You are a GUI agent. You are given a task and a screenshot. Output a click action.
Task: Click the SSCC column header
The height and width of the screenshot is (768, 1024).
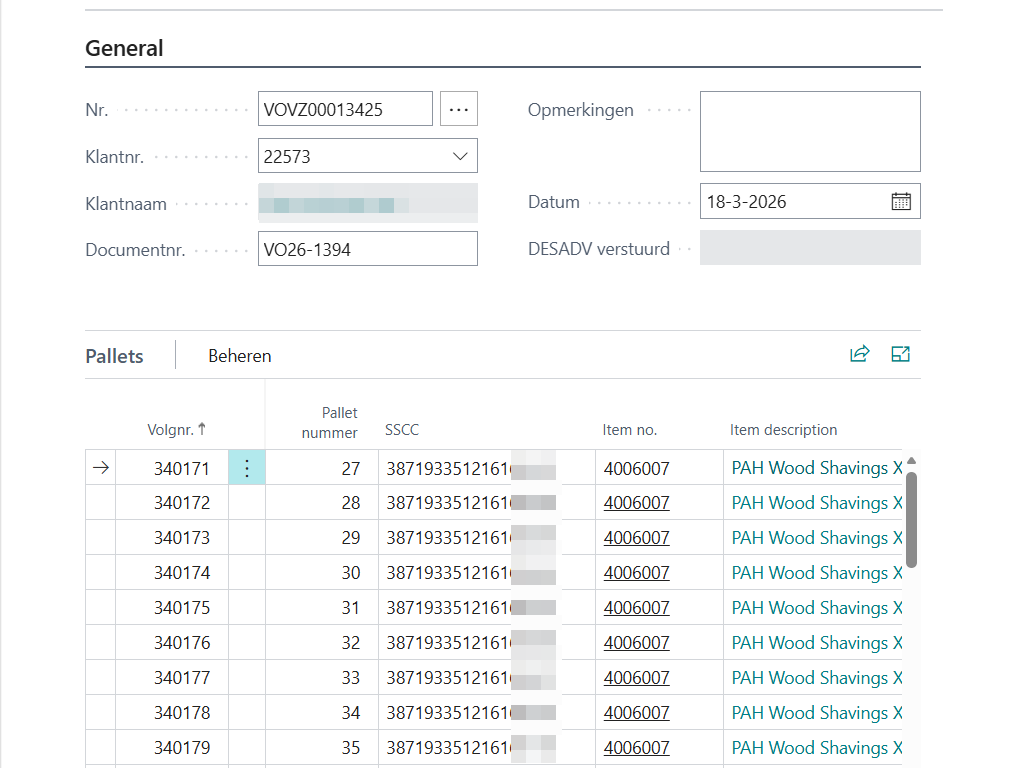point(402,430)
